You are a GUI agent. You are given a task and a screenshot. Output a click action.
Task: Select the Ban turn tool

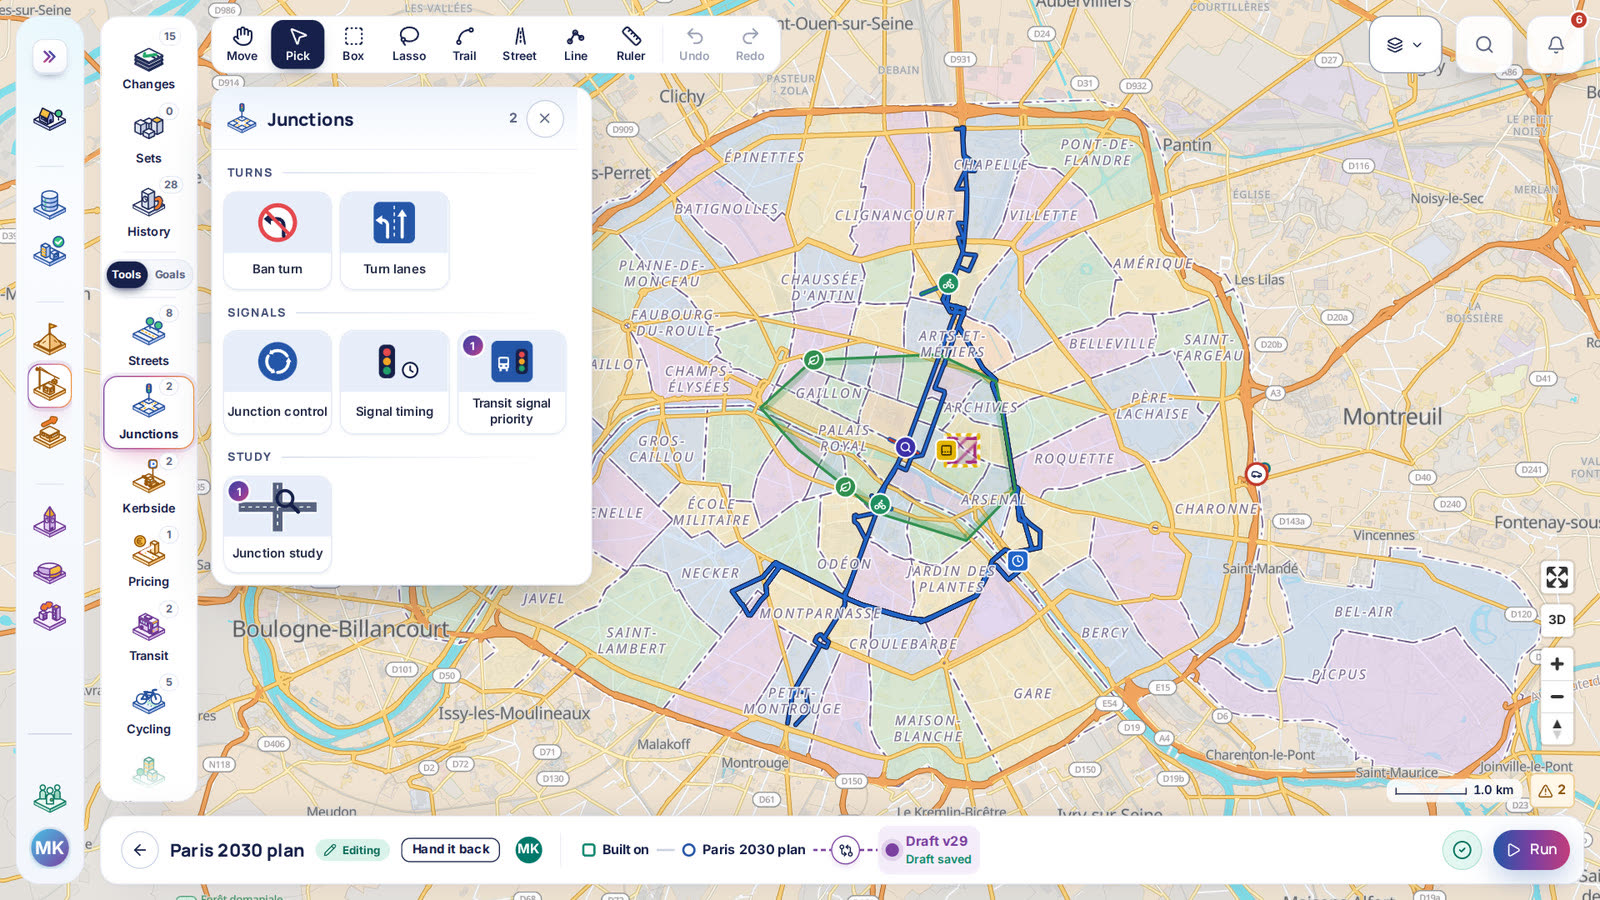[277, 240]
